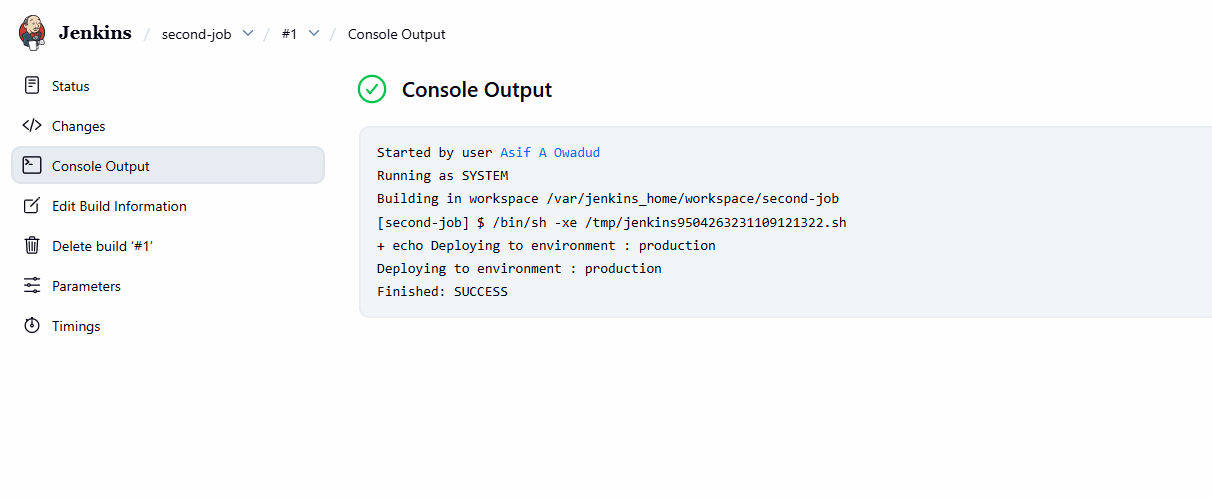Click the green build success checkmark icon
This screenshot has width=1212, height=499.
tap(372, 89)
